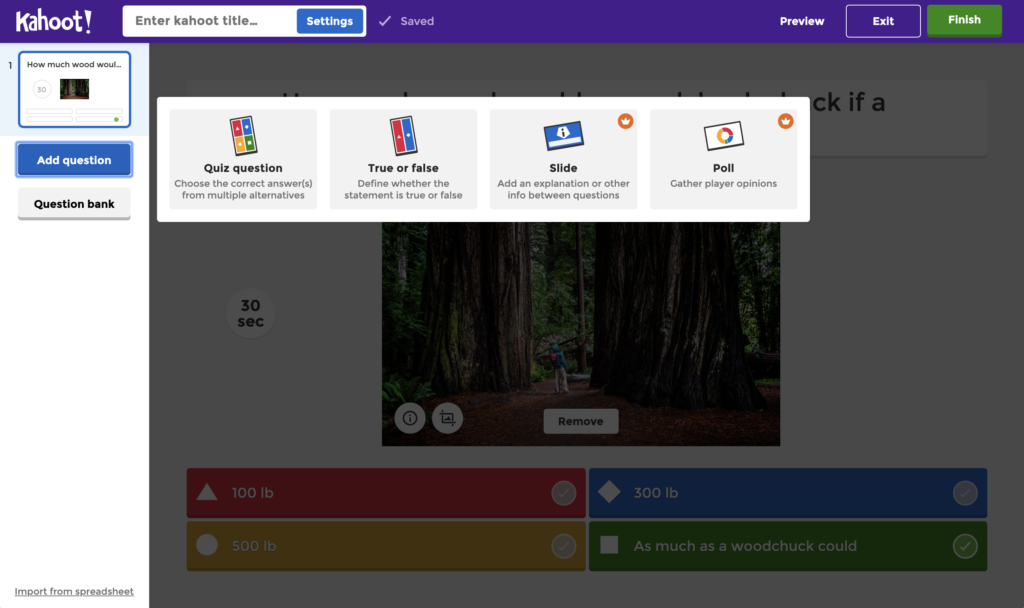Select the question 1 thumbnail

pos(74,88)
